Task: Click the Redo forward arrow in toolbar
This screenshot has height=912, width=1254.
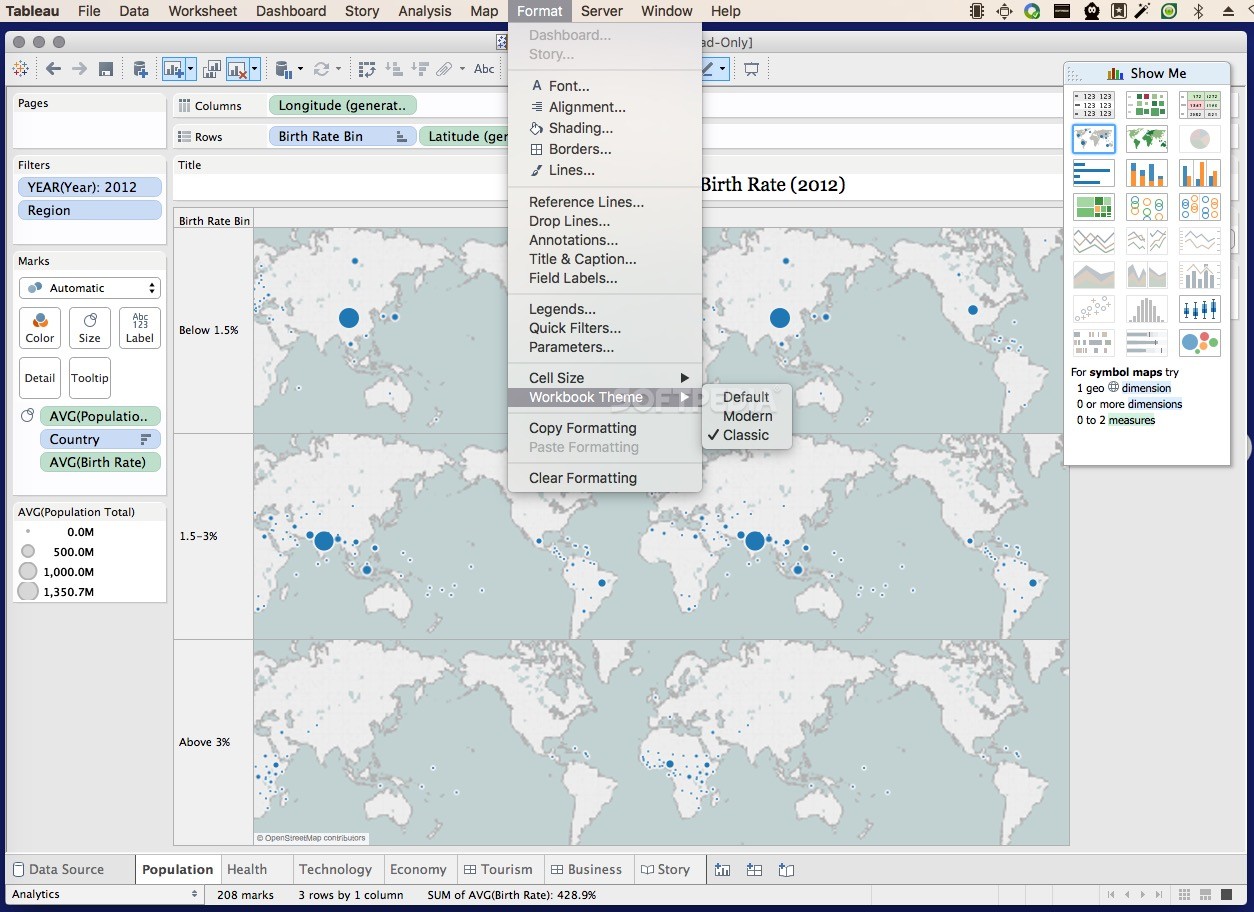Action: (x=80, y=69)
